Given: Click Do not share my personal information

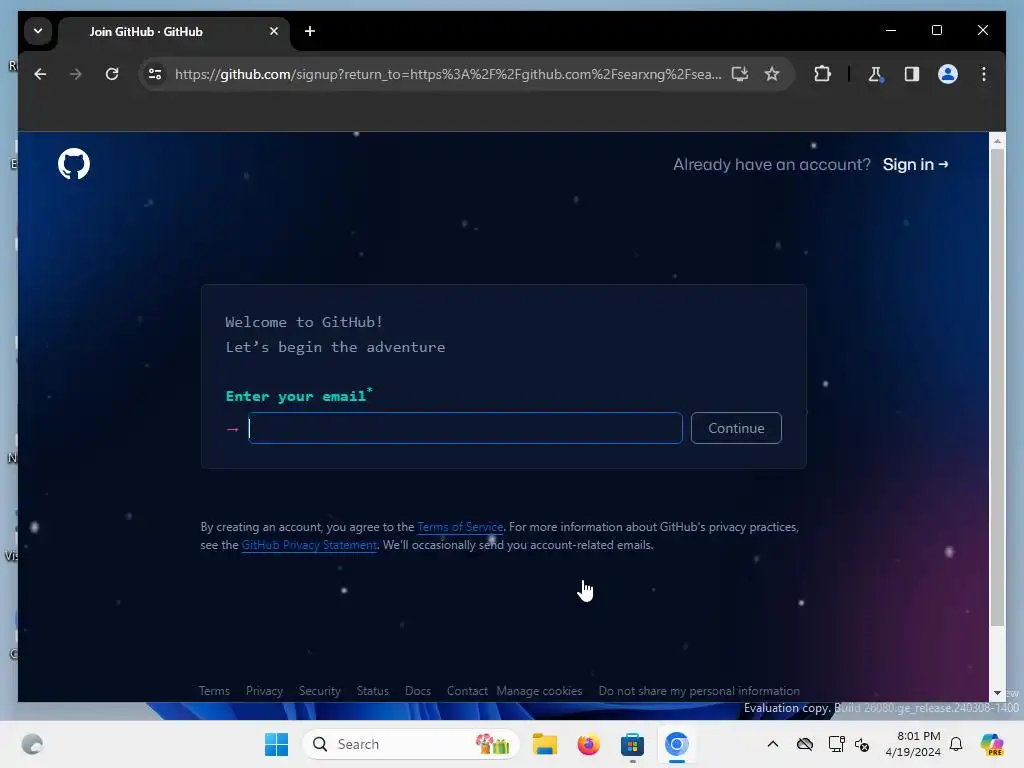Looking at the screenshot, I should point(699,691).
